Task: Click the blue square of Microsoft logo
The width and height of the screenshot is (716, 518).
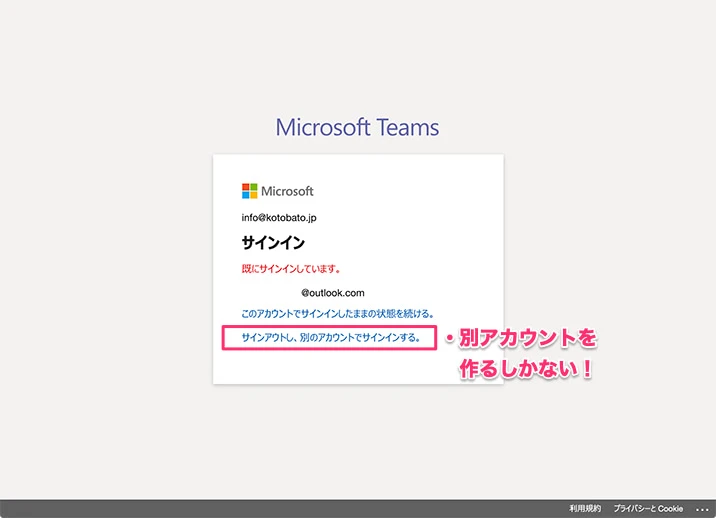Action: click(246, 195)
